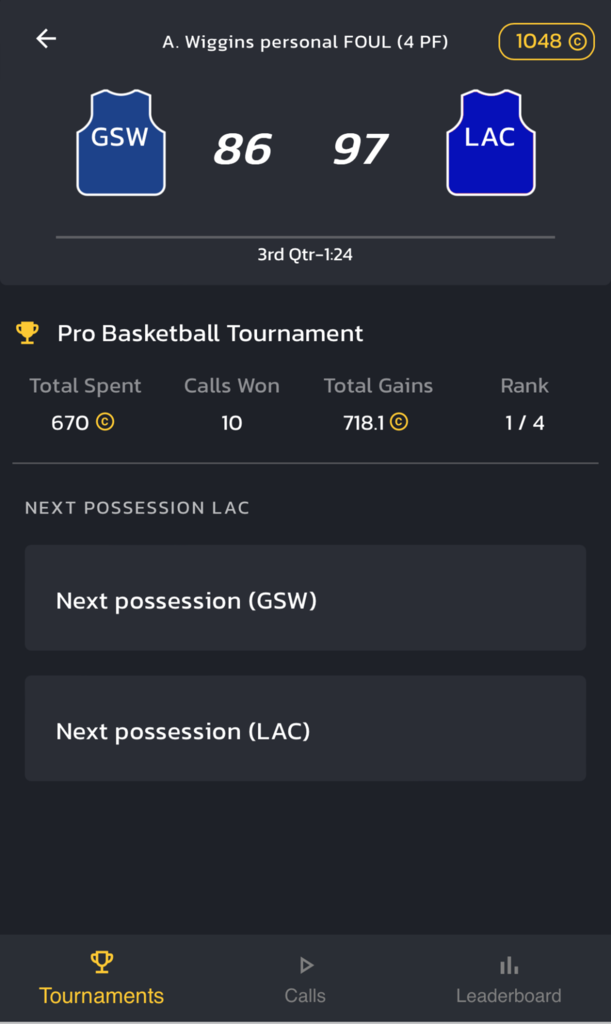Viewport: 611px width, 1024px height.
Task: Click the 3rd Qtr-1:24 game clock
Action: [x=305, y=255]
